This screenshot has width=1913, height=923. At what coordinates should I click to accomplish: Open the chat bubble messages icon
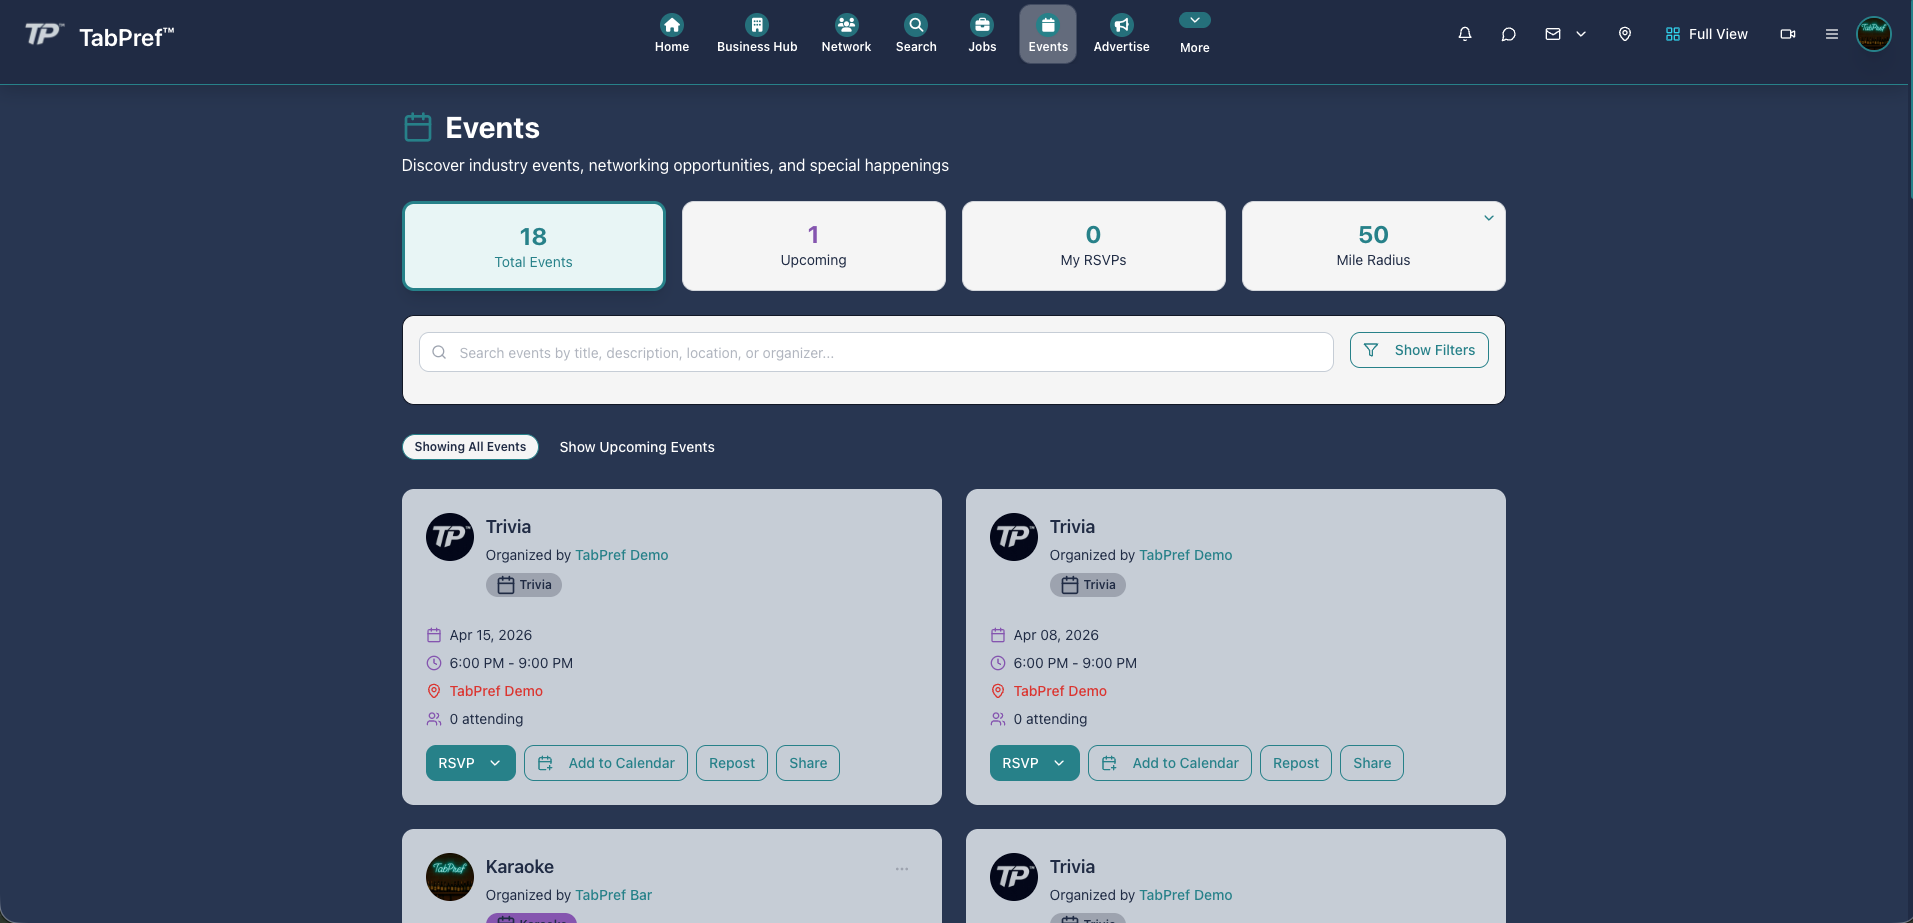click(x=1509, y=34)
